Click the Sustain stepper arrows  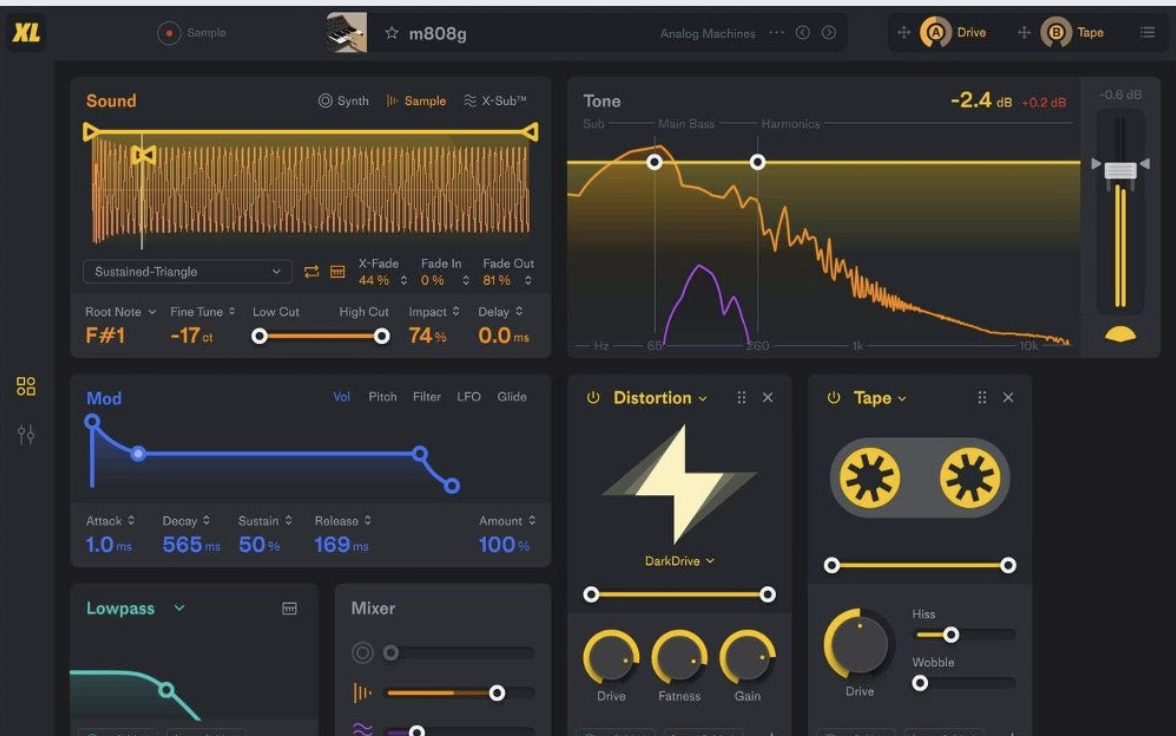click(x=288, y=520)
